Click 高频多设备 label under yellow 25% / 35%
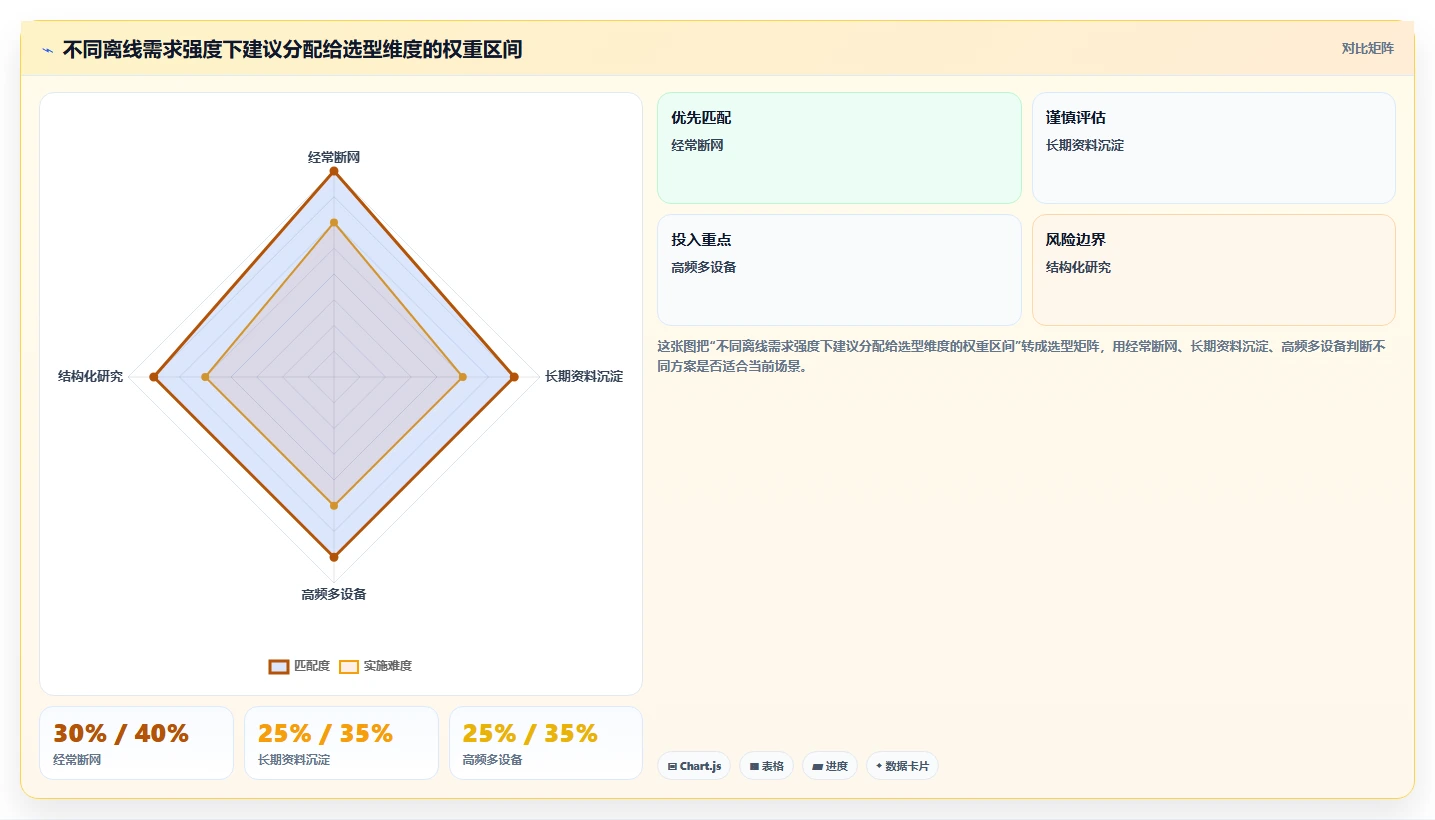This screenshot has width=1435, height=820. coord(492,760)
